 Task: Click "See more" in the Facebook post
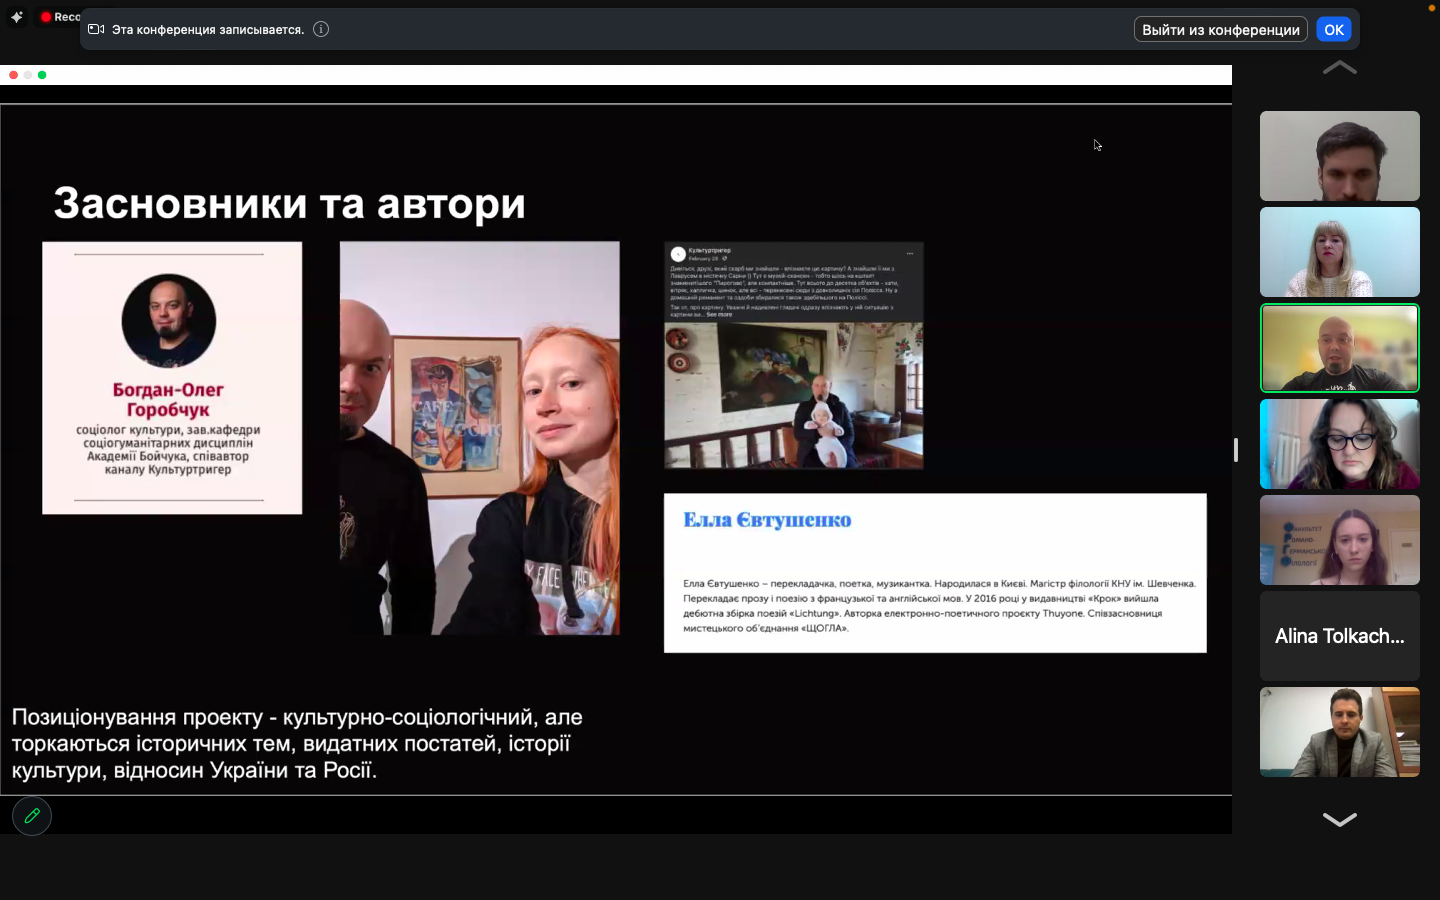719,314
